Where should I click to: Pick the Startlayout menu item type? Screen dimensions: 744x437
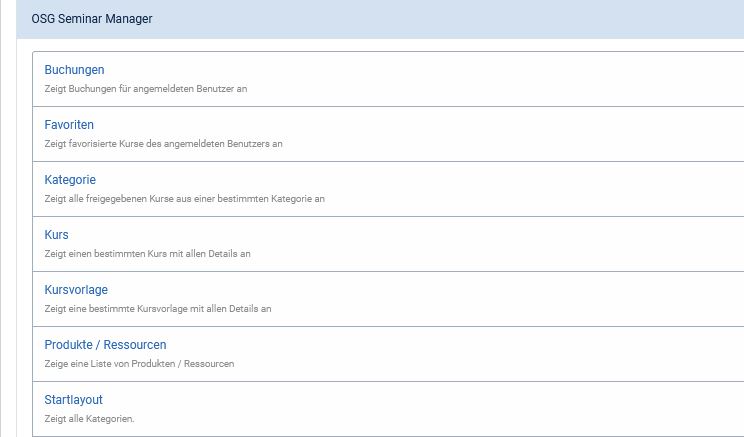tap(73, 400)
